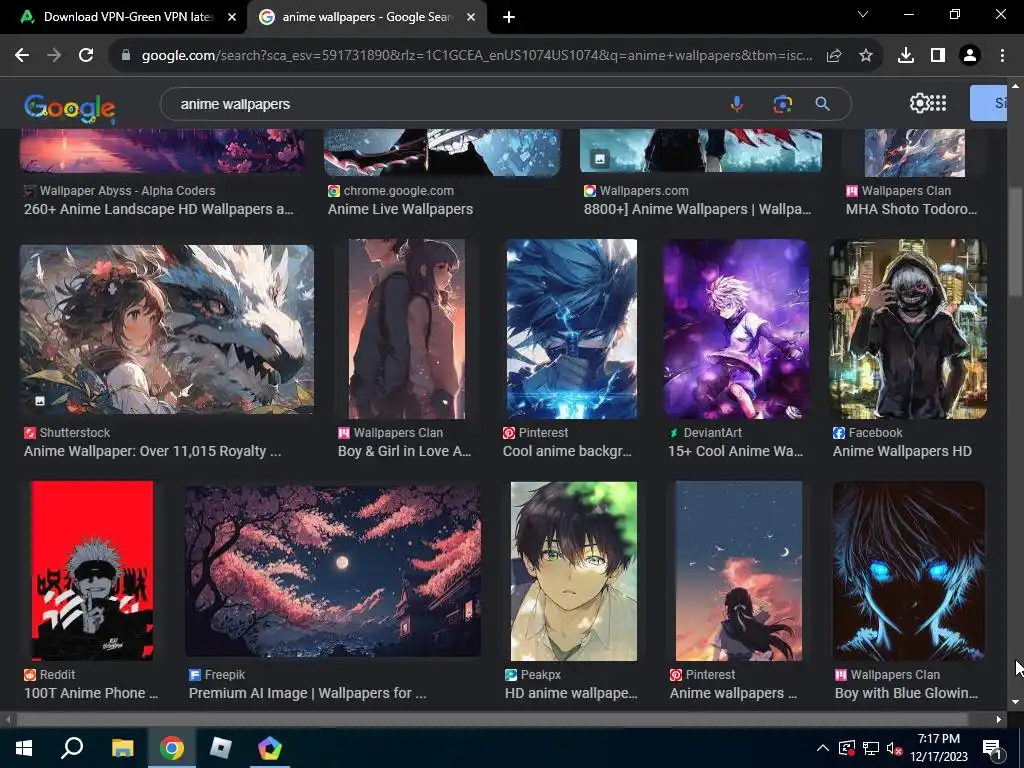Close the Download VPN-Green VPN tab
Viewport: 1024px width, 768px height.
[x=232, y=17]
